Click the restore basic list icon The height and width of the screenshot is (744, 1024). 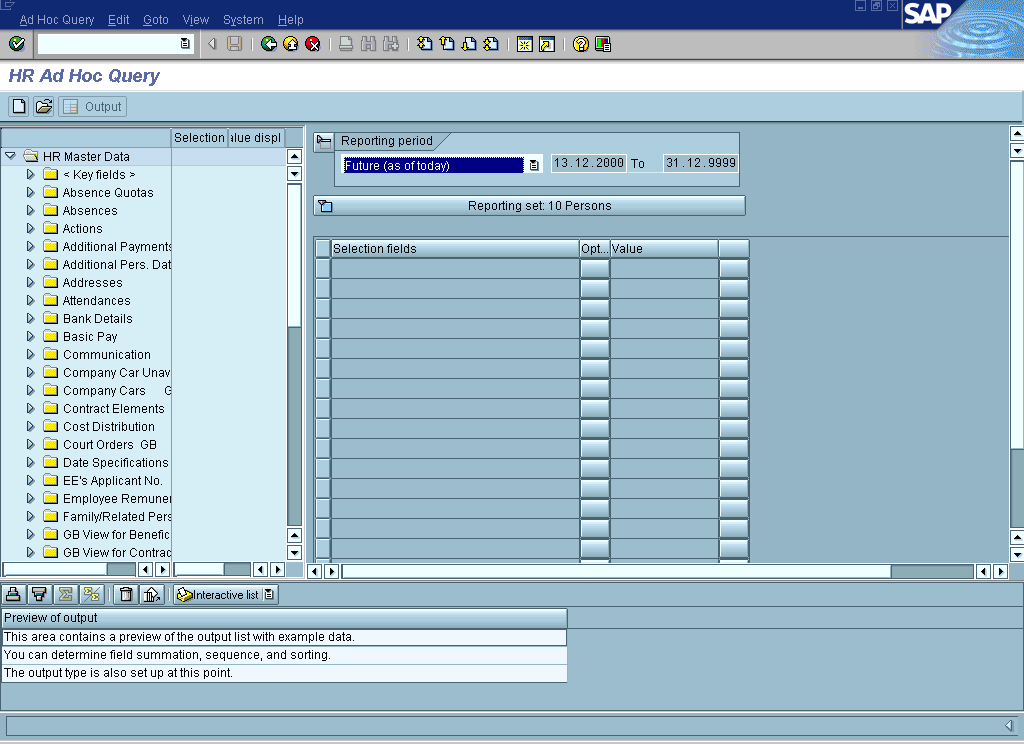[152, 594]
